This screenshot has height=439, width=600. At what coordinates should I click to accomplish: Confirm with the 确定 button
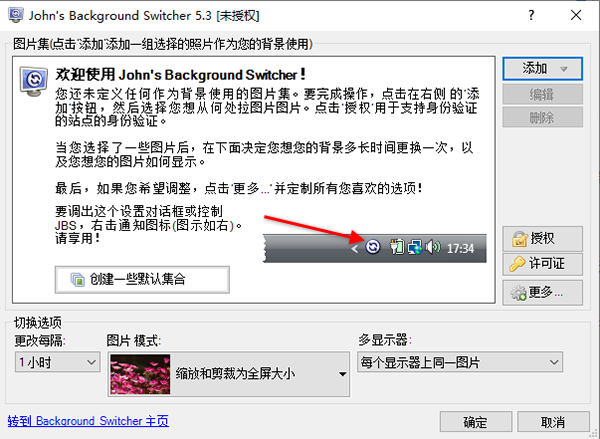click(x=476, y=422)
